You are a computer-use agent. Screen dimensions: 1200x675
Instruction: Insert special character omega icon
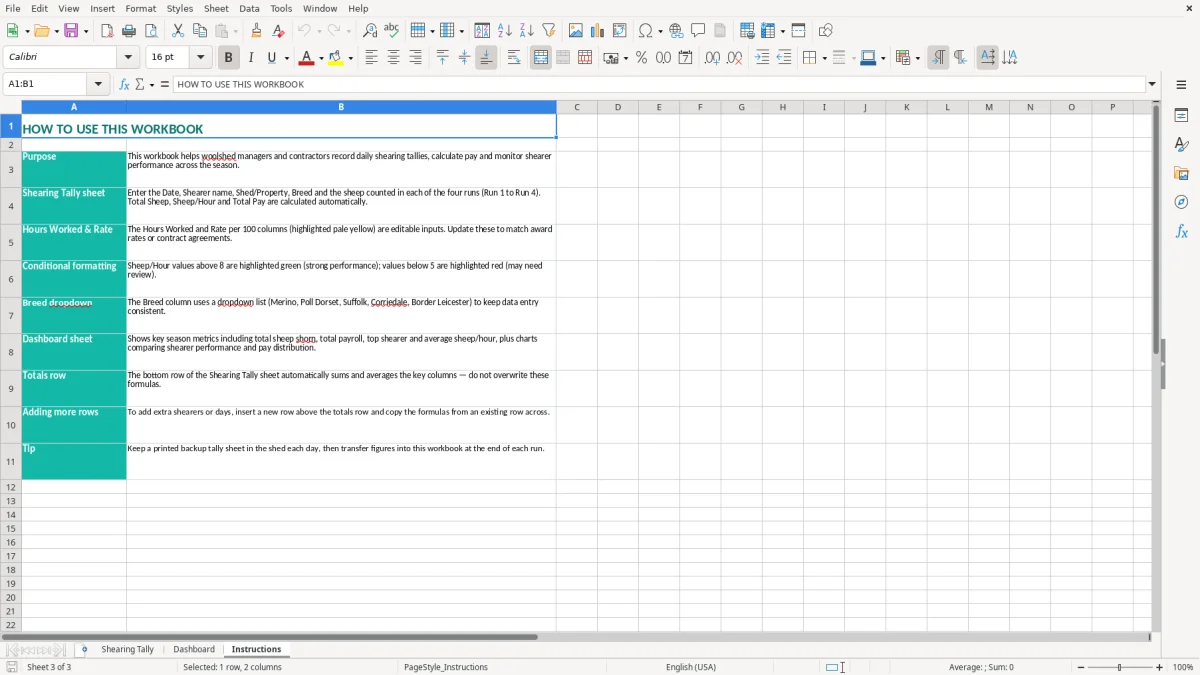click(x=645, y=31)
